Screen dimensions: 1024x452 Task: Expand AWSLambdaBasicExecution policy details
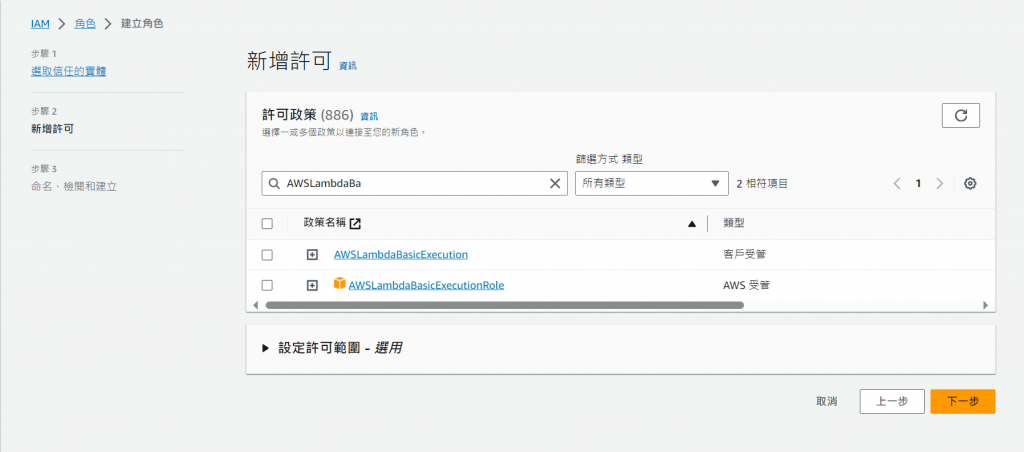[312, 255]
